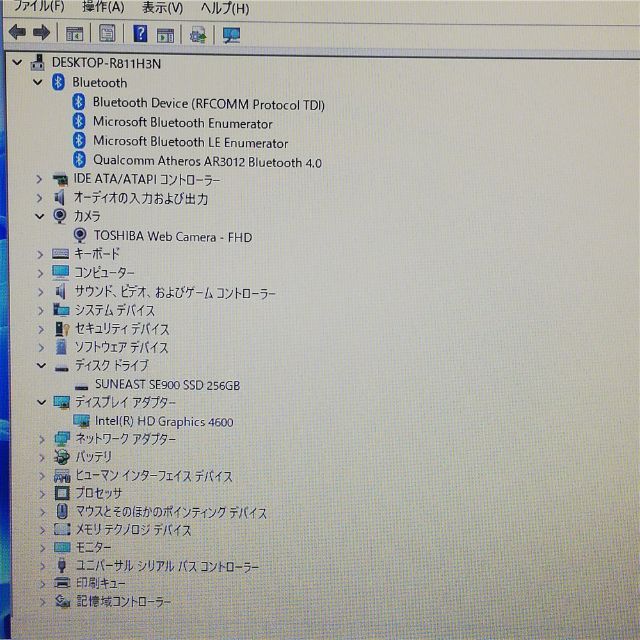This screenshot has height=640, width=640.
Task: Expand the 印刷キュー category
Action: coord(42,584)
